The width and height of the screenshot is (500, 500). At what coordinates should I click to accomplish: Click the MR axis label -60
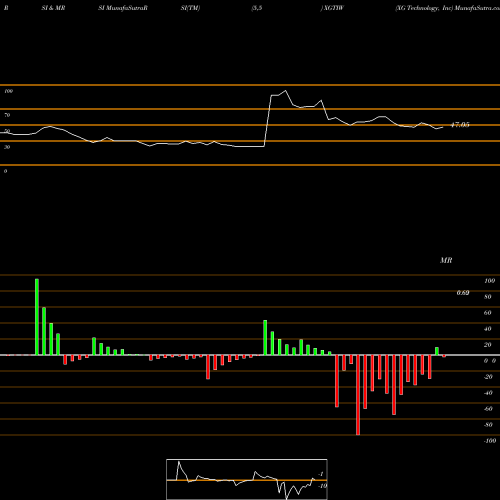[488, 409]
